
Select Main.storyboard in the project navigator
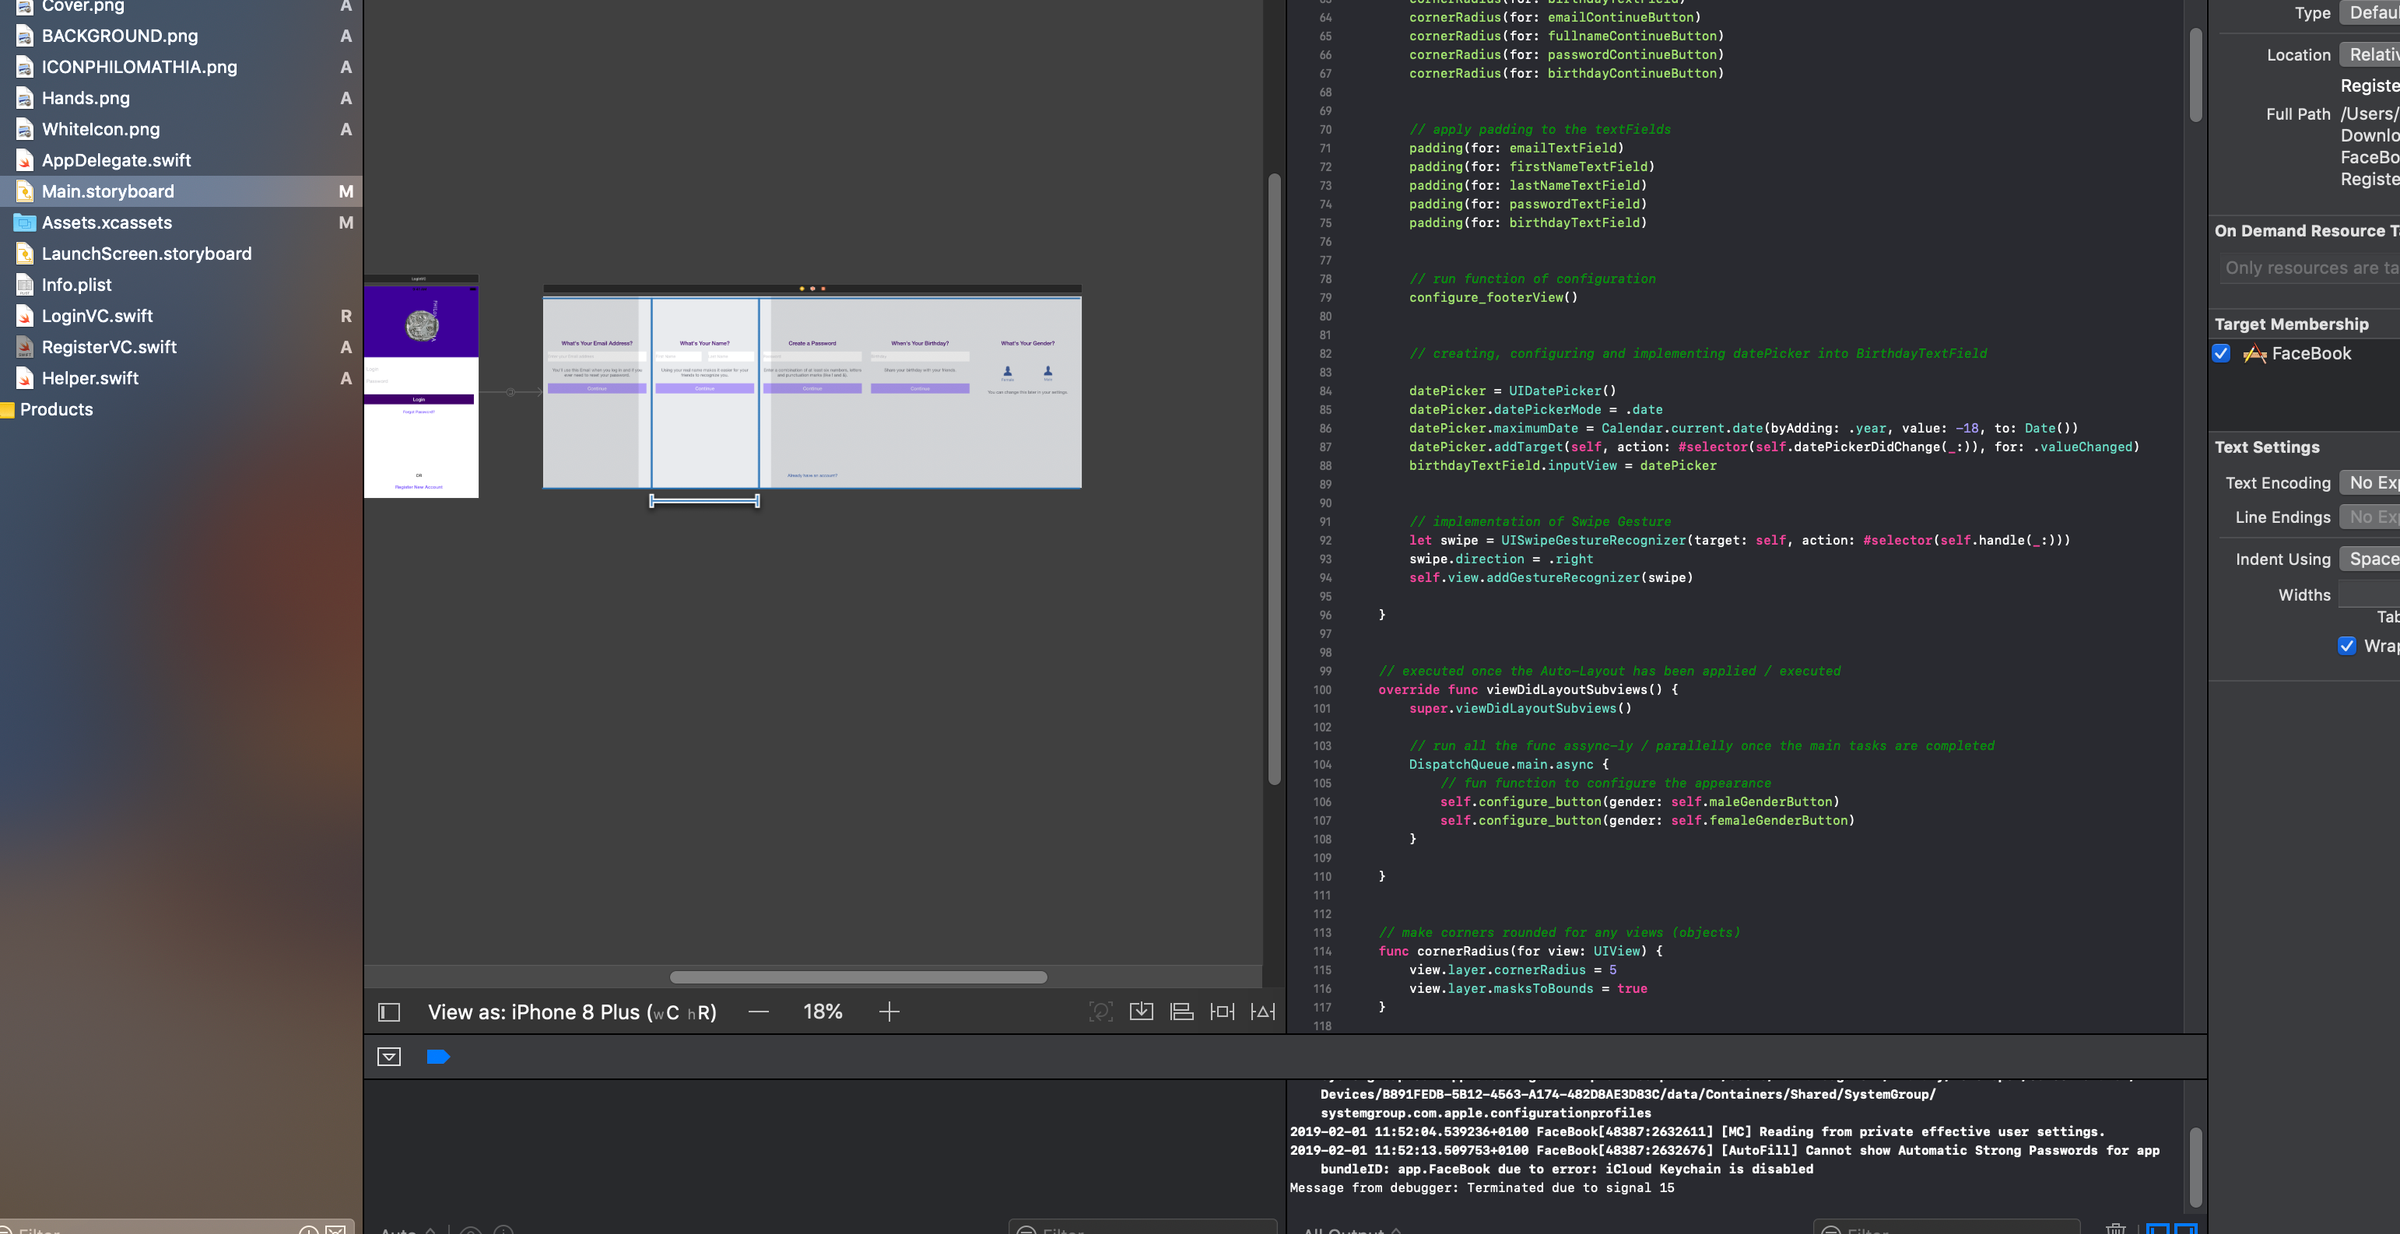[109, 191]
